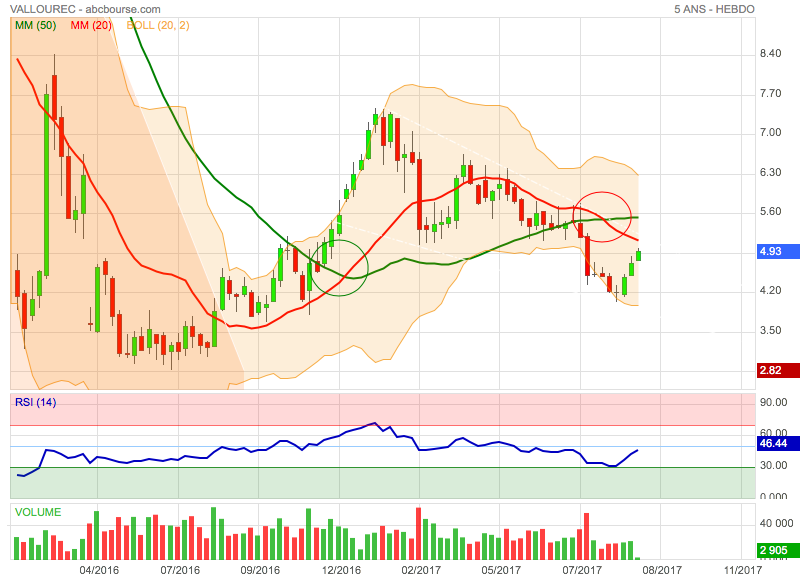Click the 5 ANS - HEBDO period label
Screen dimensions: 800x580
[714, 9]
